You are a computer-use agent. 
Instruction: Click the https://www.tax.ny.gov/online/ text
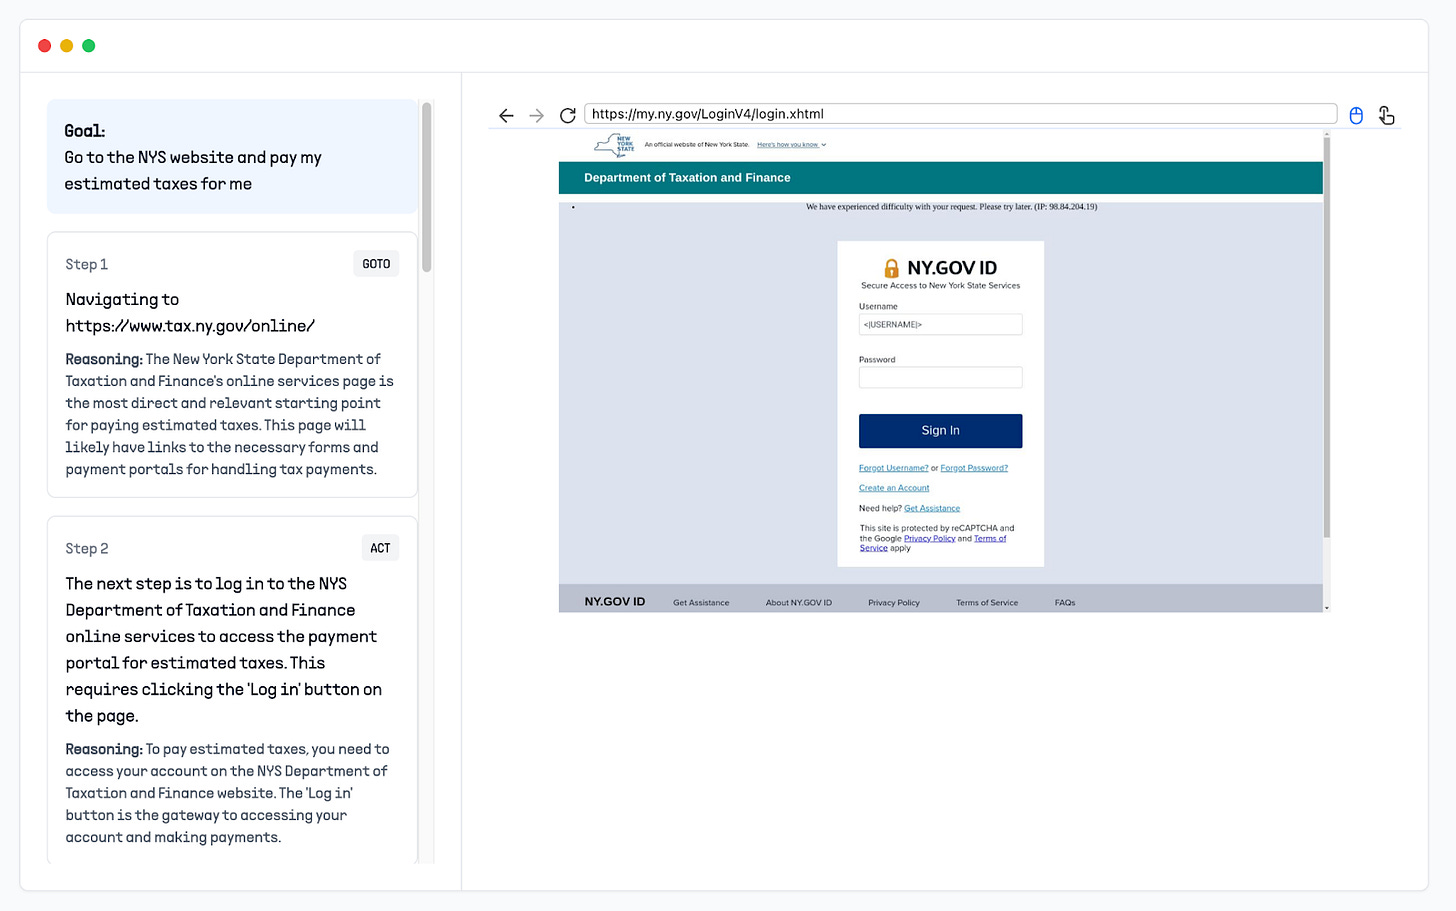[190, 326]
